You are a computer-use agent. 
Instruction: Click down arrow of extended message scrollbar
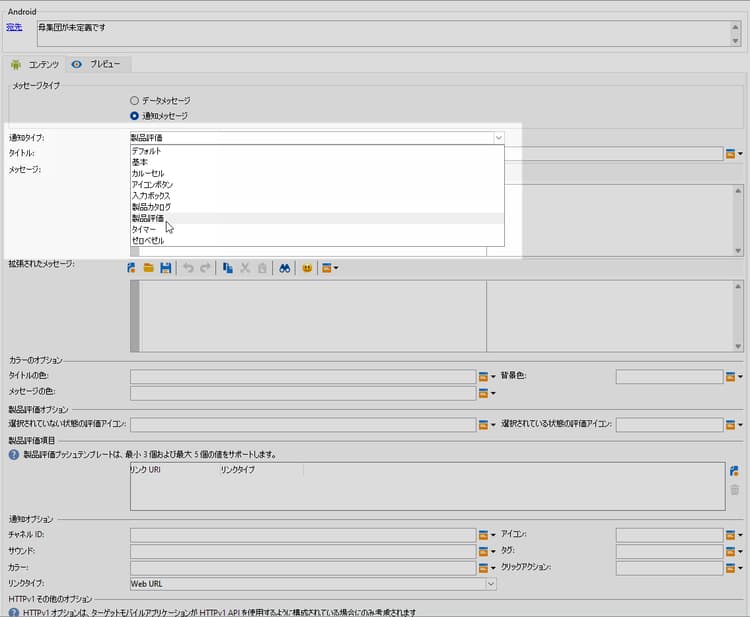[x=738, y=346]
